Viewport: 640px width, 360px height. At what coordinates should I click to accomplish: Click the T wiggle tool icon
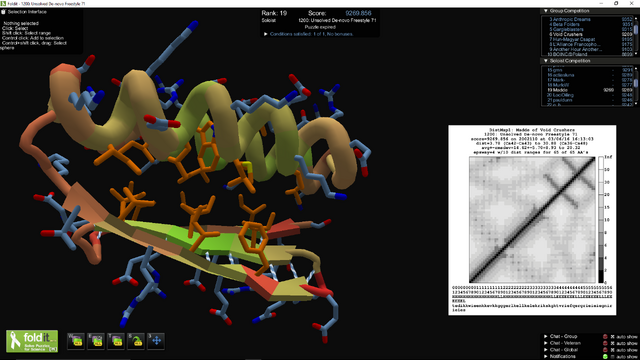116,341
